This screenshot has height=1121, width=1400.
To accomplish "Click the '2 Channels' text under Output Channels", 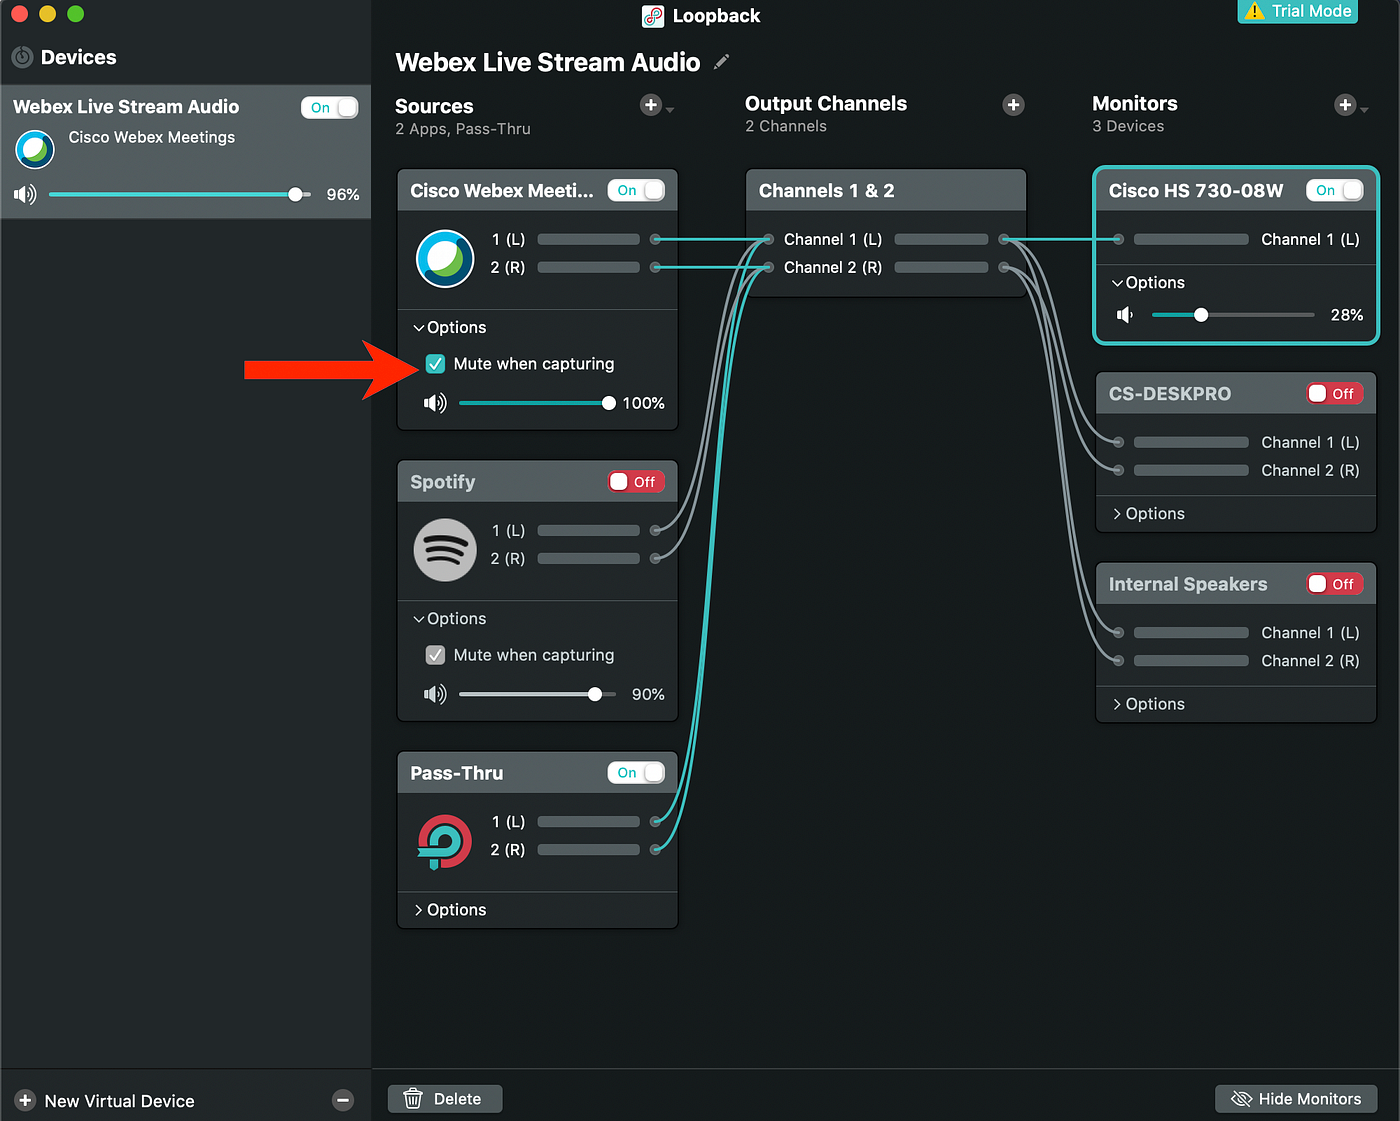I will point(786,126).
